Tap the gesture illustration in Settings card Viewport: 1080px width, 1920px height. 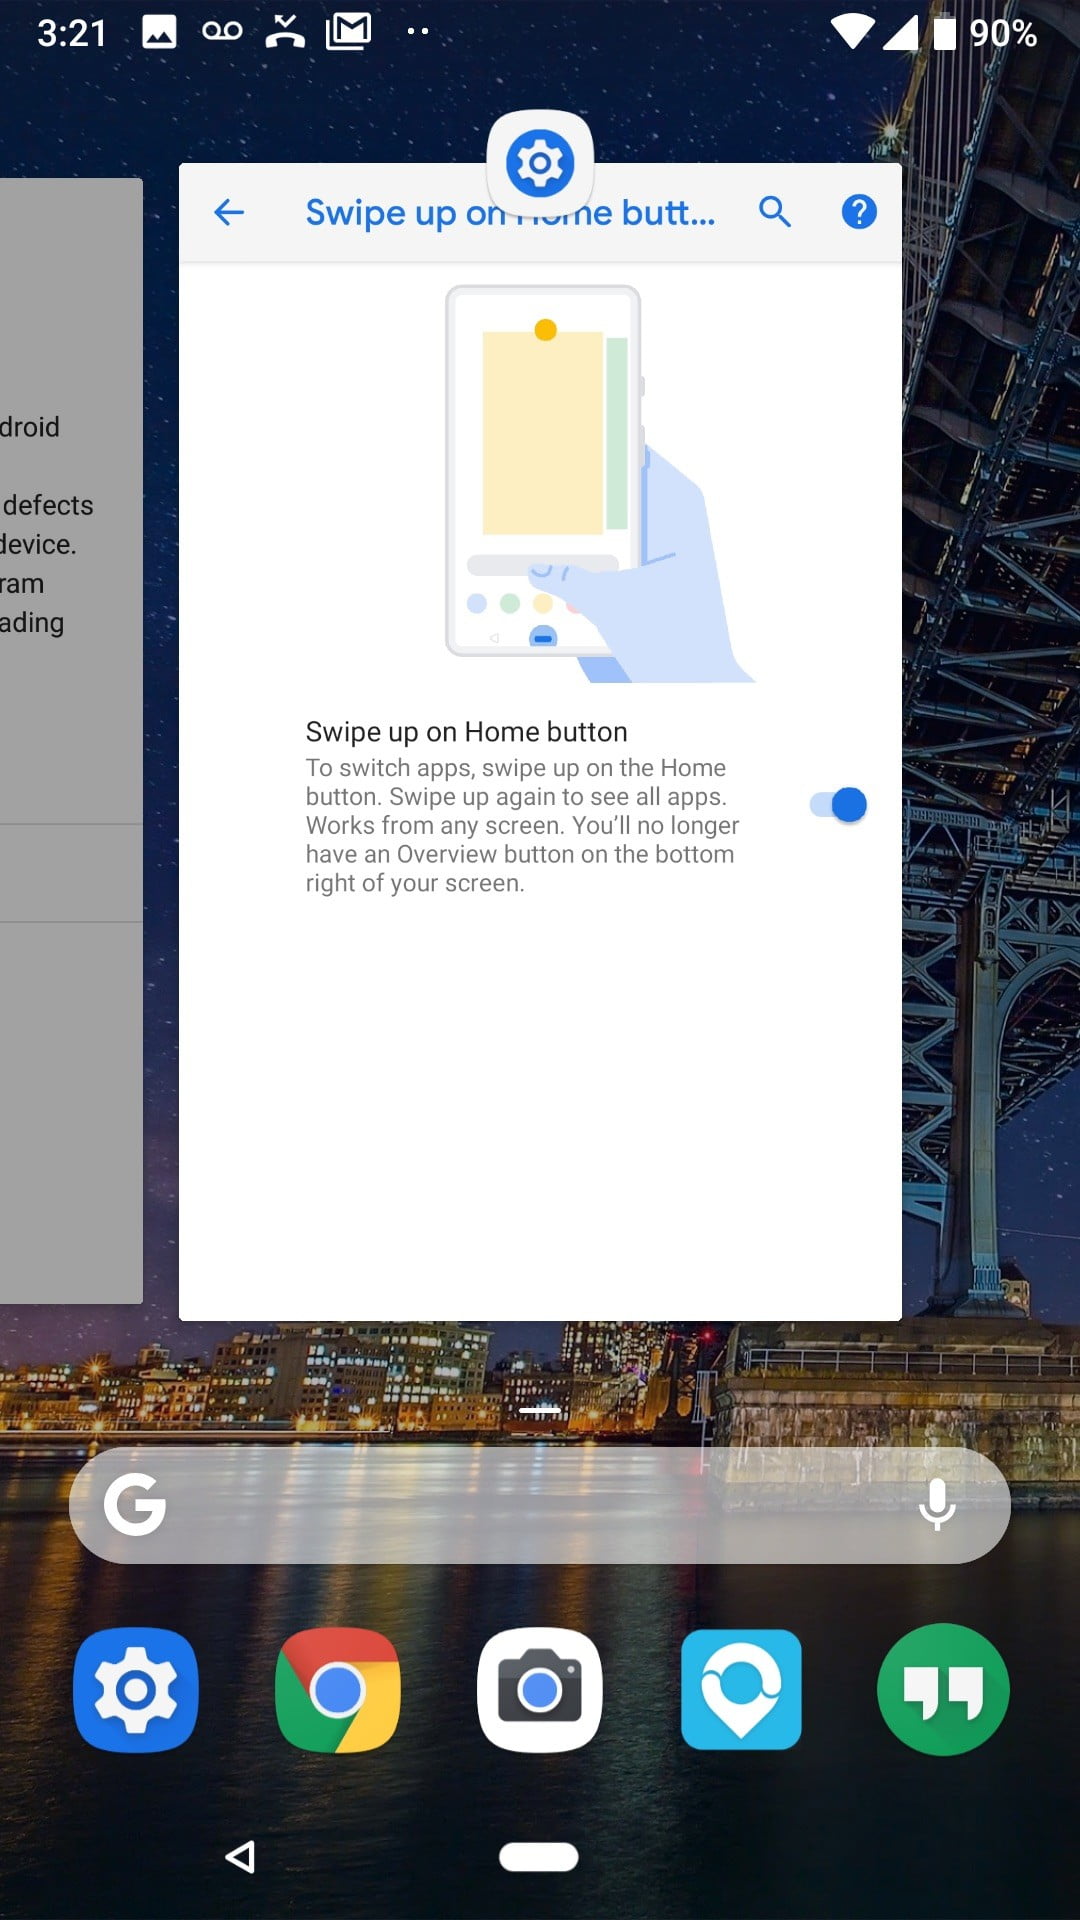point(600,484)
